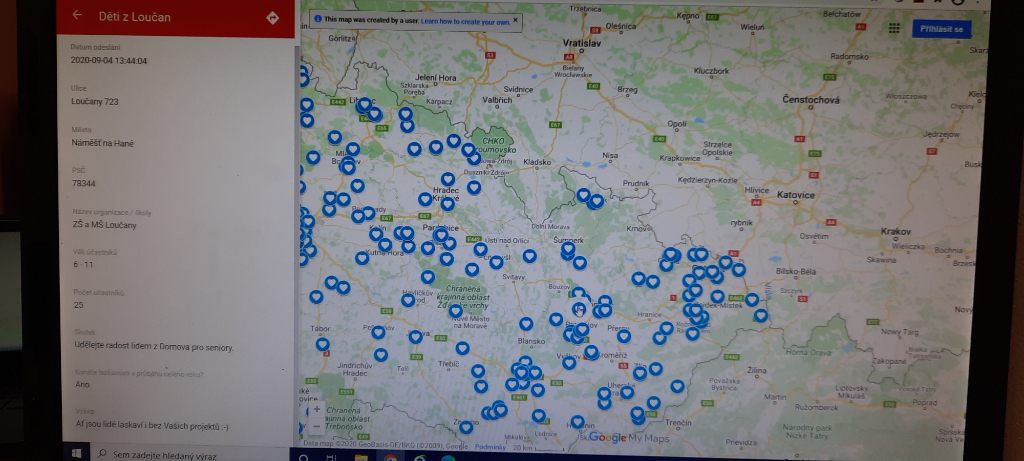
Task: Select heart marker beside Pelhřimov label
Action: tap(378, 332)
